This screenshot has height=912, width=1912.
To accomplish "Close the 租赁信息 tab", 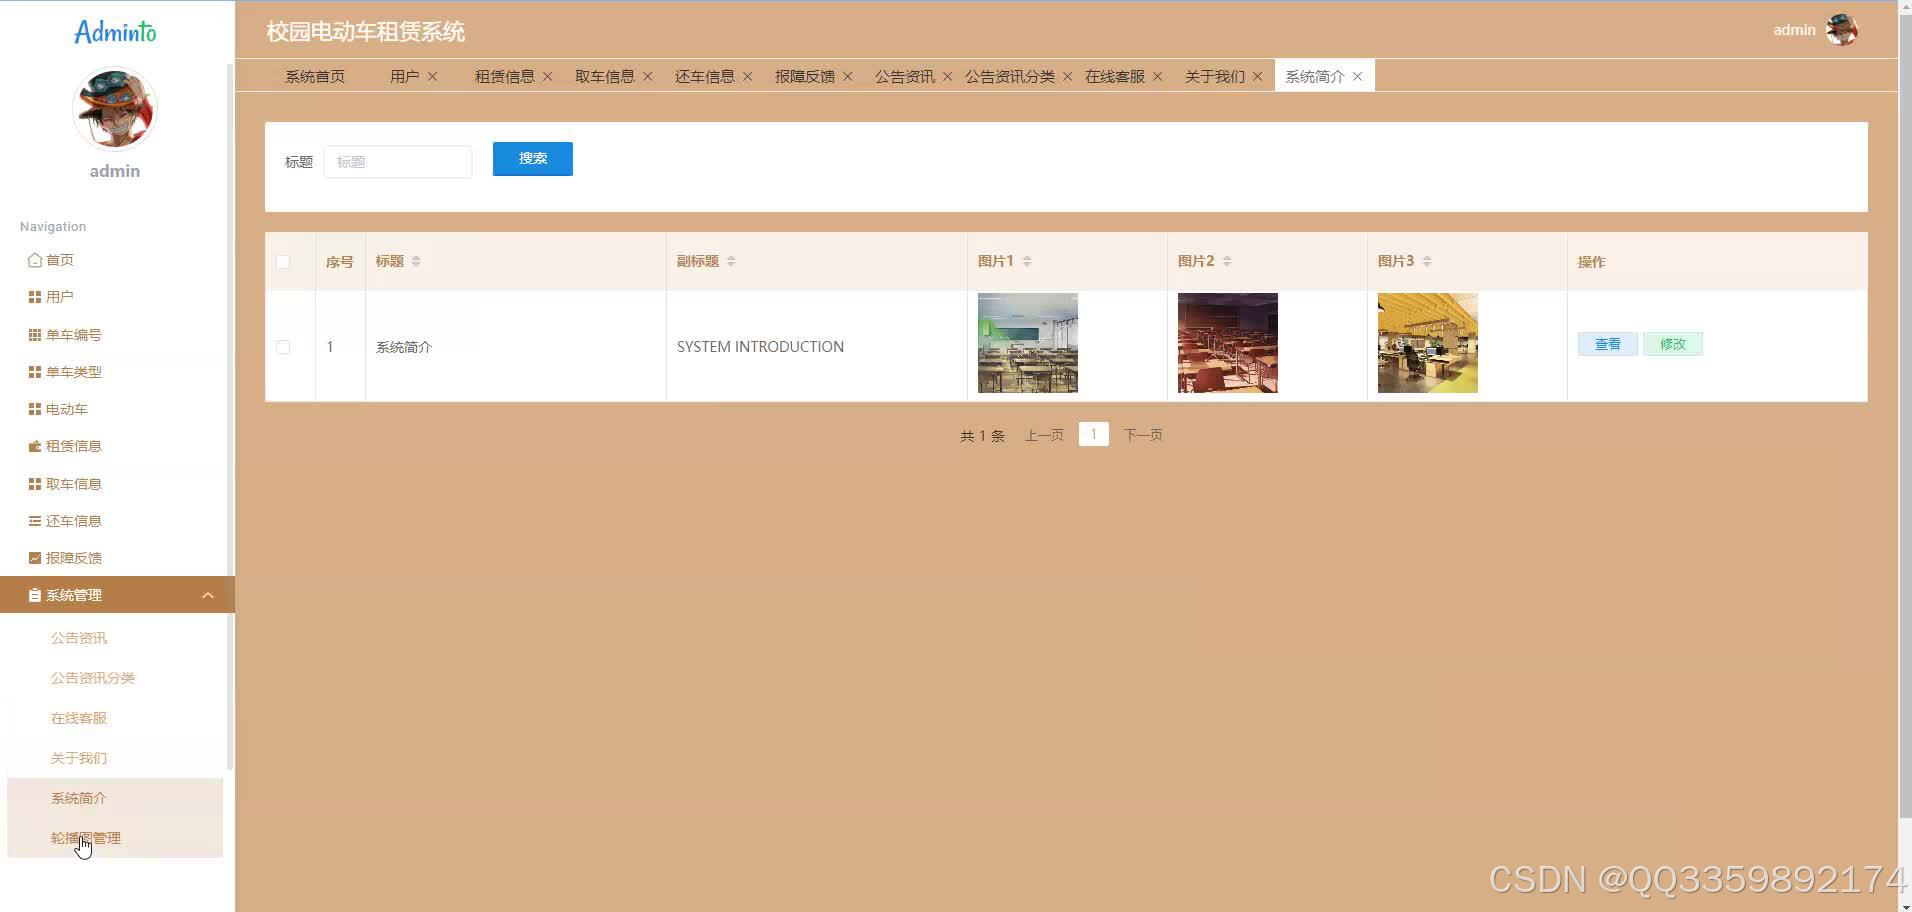I will (548, 76).
